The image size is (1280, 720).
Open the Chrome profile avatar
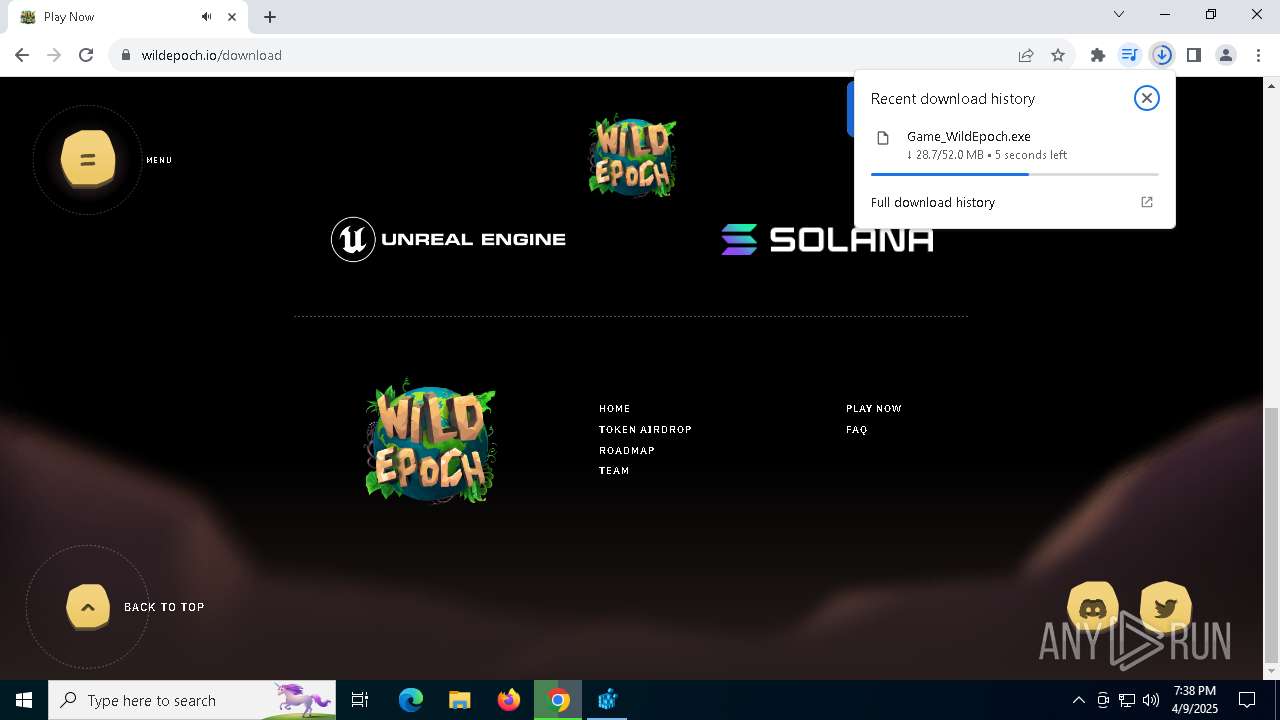[x=1226, y=55]
